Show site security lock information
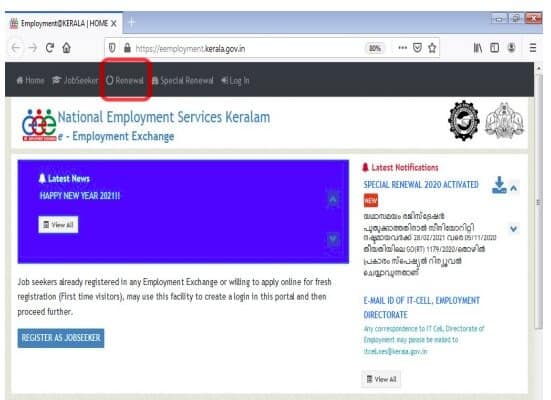551x400 pixels. pos(127,48)
